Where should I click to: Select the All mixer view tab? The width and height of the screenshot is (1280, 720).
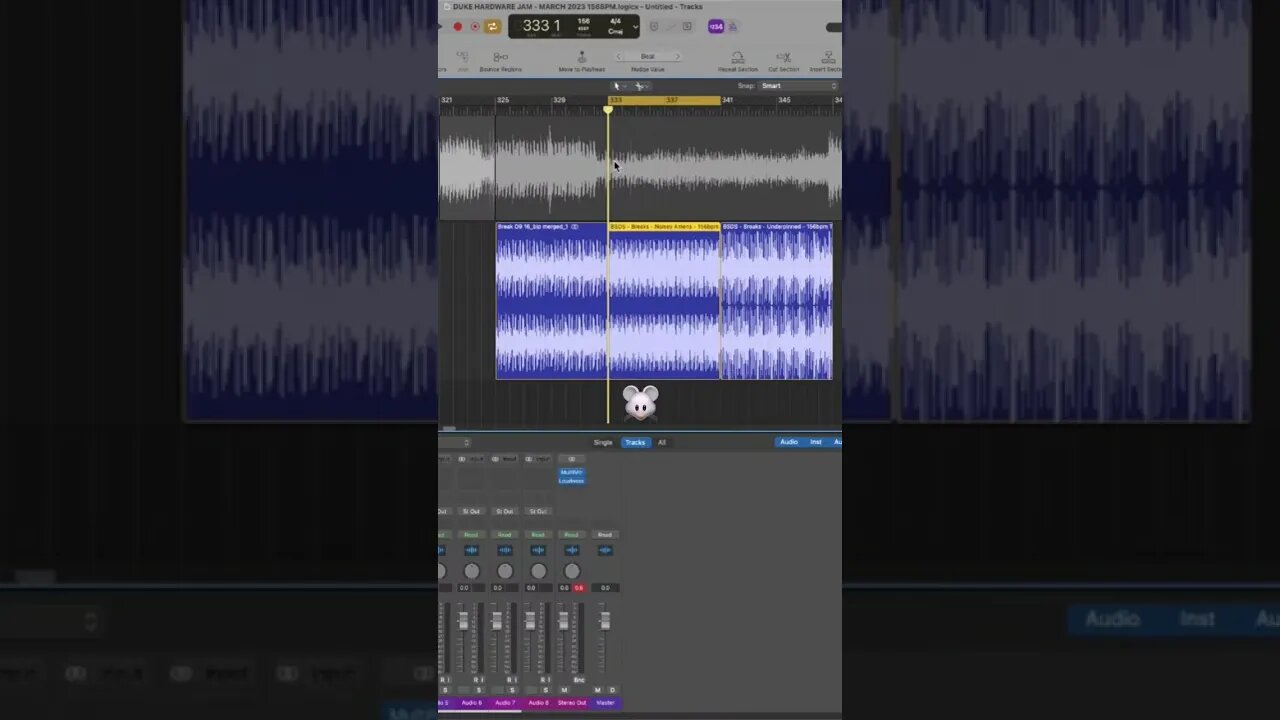tap(661, 442)
